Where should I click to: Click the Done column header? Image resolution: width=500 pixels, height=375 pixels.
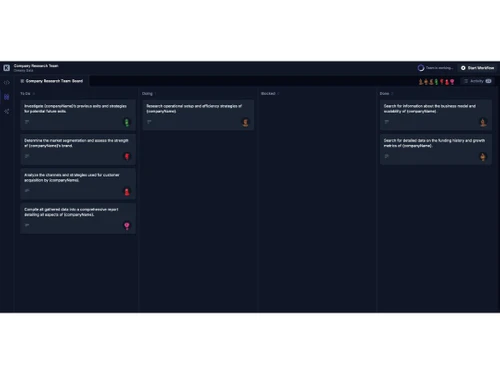pyautogui.click(x=384, y=94)
